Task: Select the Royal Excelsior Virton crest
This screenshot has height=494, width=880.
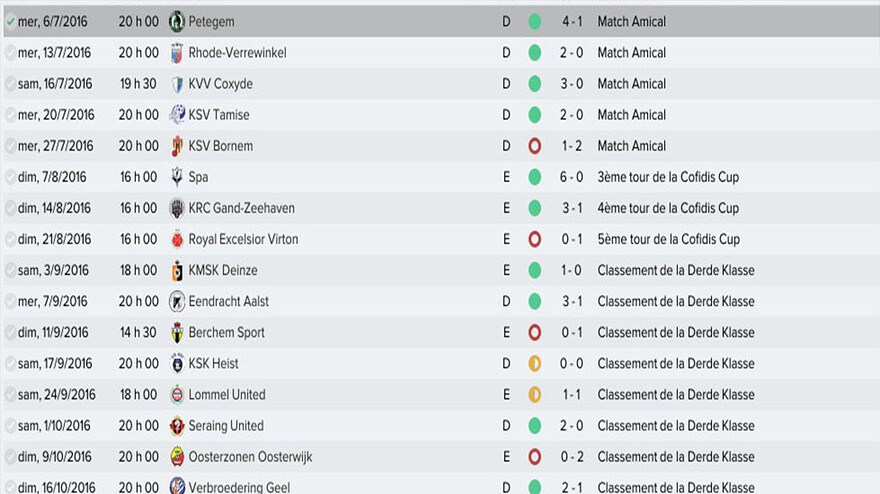Action: 177,239
